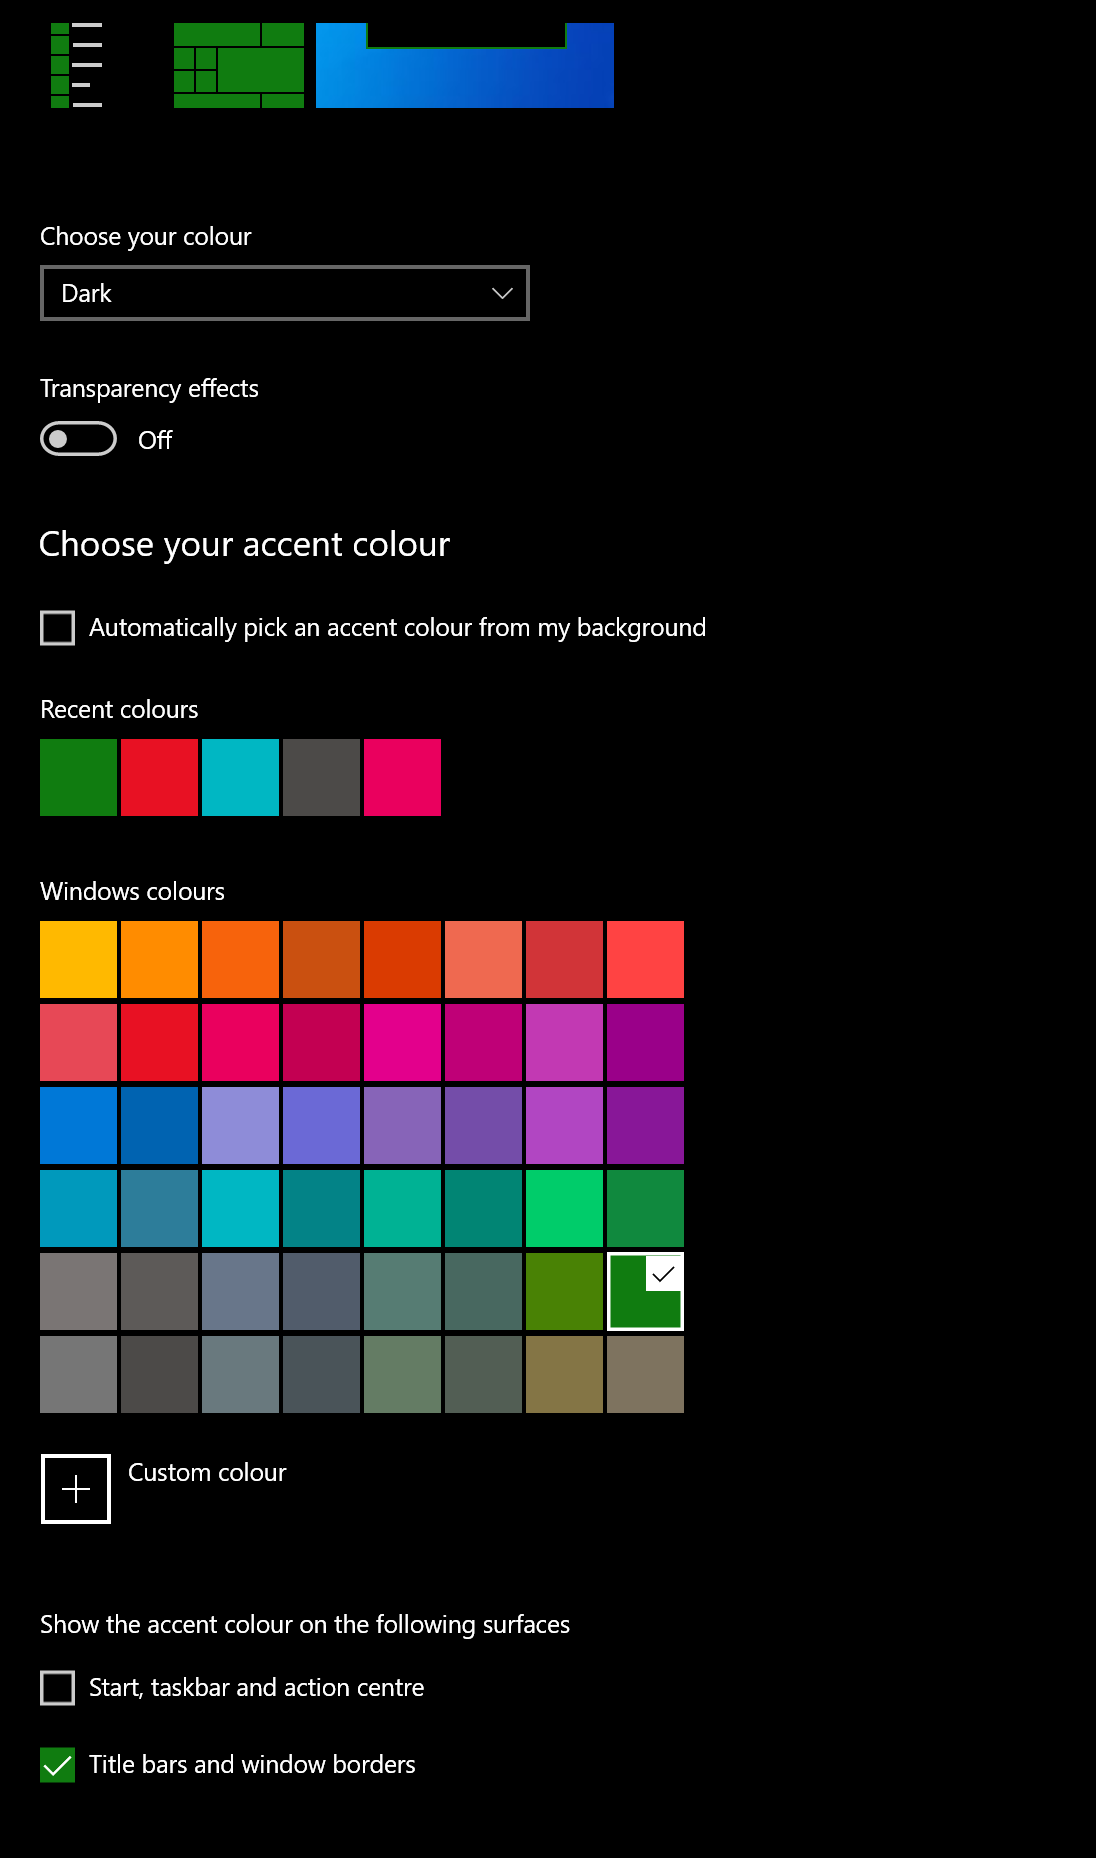The width and height of the screenshot is (1096, 1858).
Task: Uncheck Title bars and window borders
Action: click(x=58, y=1765)
